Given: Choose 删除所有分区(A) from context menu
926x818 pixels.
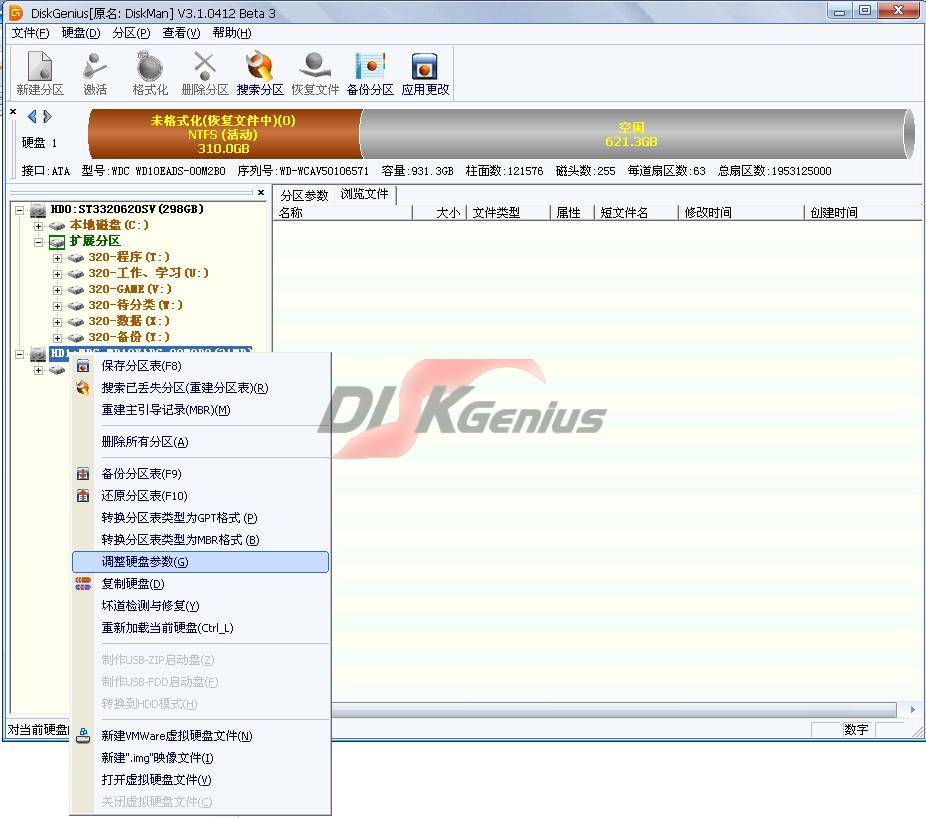Looking at the screenshot, I should [x=200, y=442].
